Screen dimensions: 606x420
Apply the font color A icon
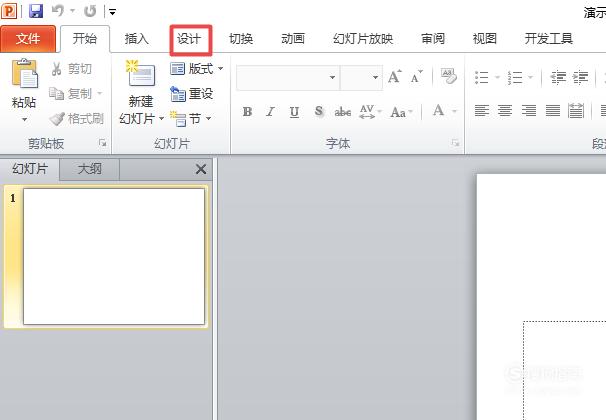coord(438,111)
